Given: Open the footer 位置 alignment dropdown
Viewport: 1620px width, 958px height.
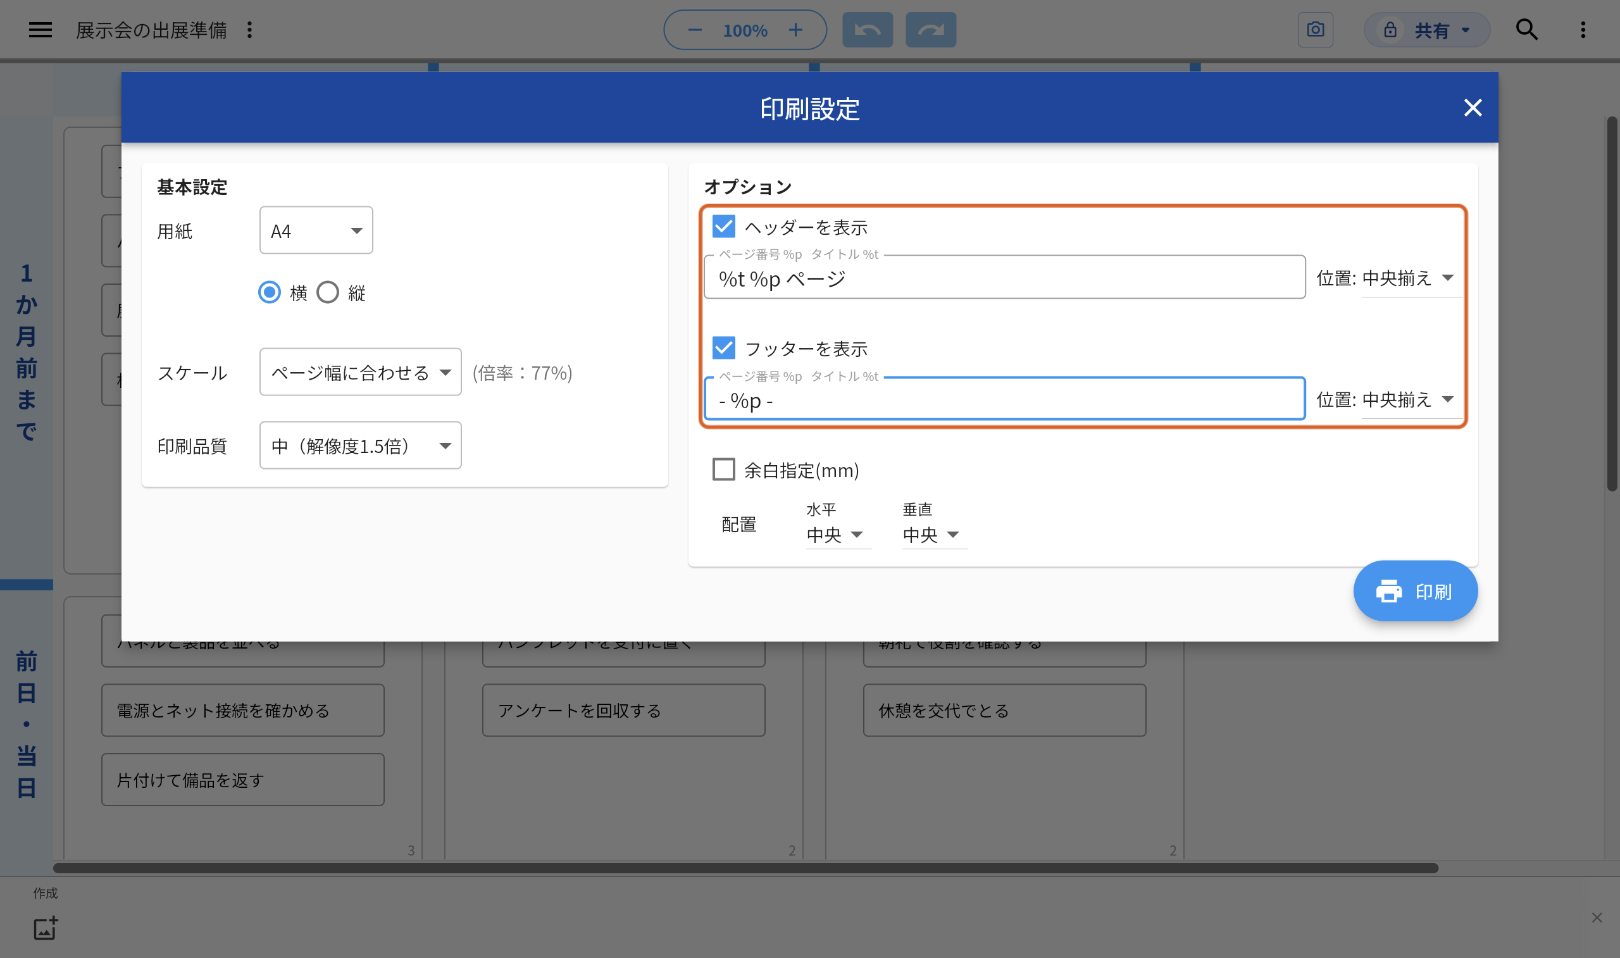Looking at the screenshot, I should [1412, 400].
